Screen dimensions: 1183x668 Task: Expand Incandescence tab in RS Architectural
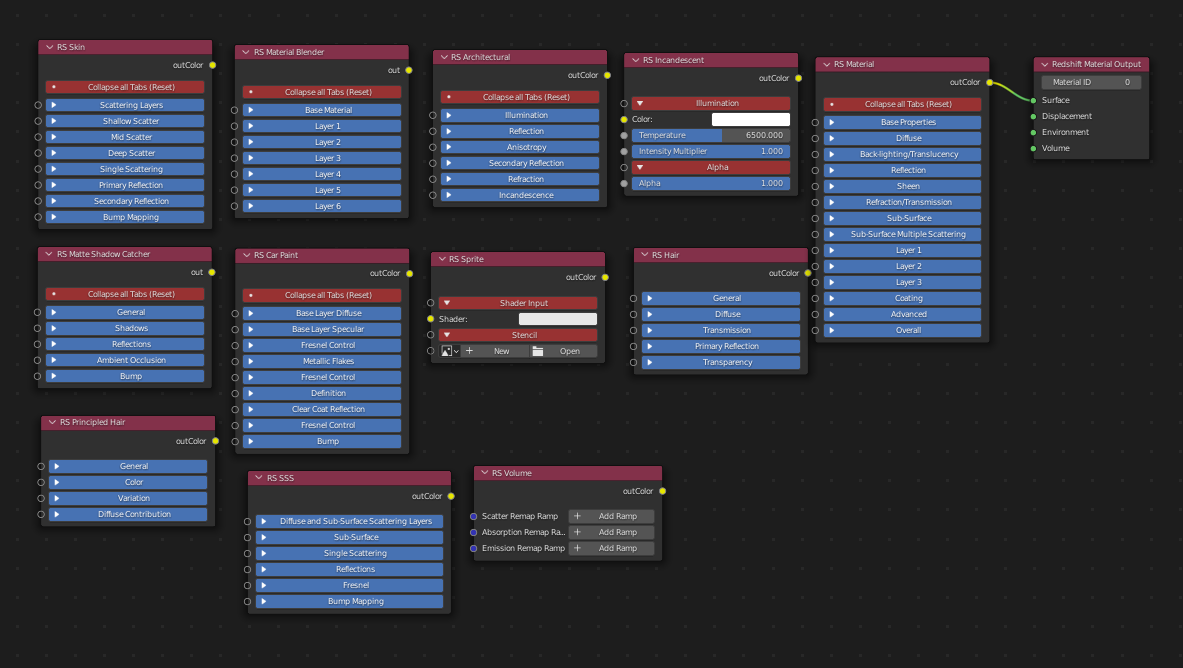pos(521,195)
